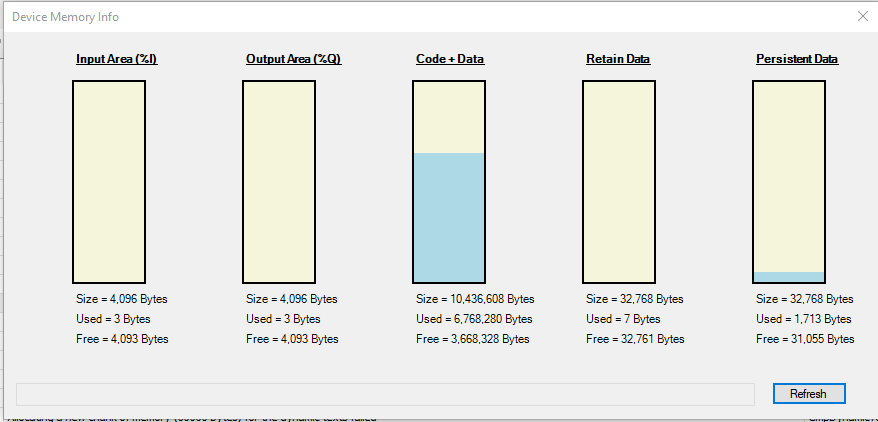Click the blue used portion of Code + Data bar
Screen dimensions: 878x422
click(449, 217)
